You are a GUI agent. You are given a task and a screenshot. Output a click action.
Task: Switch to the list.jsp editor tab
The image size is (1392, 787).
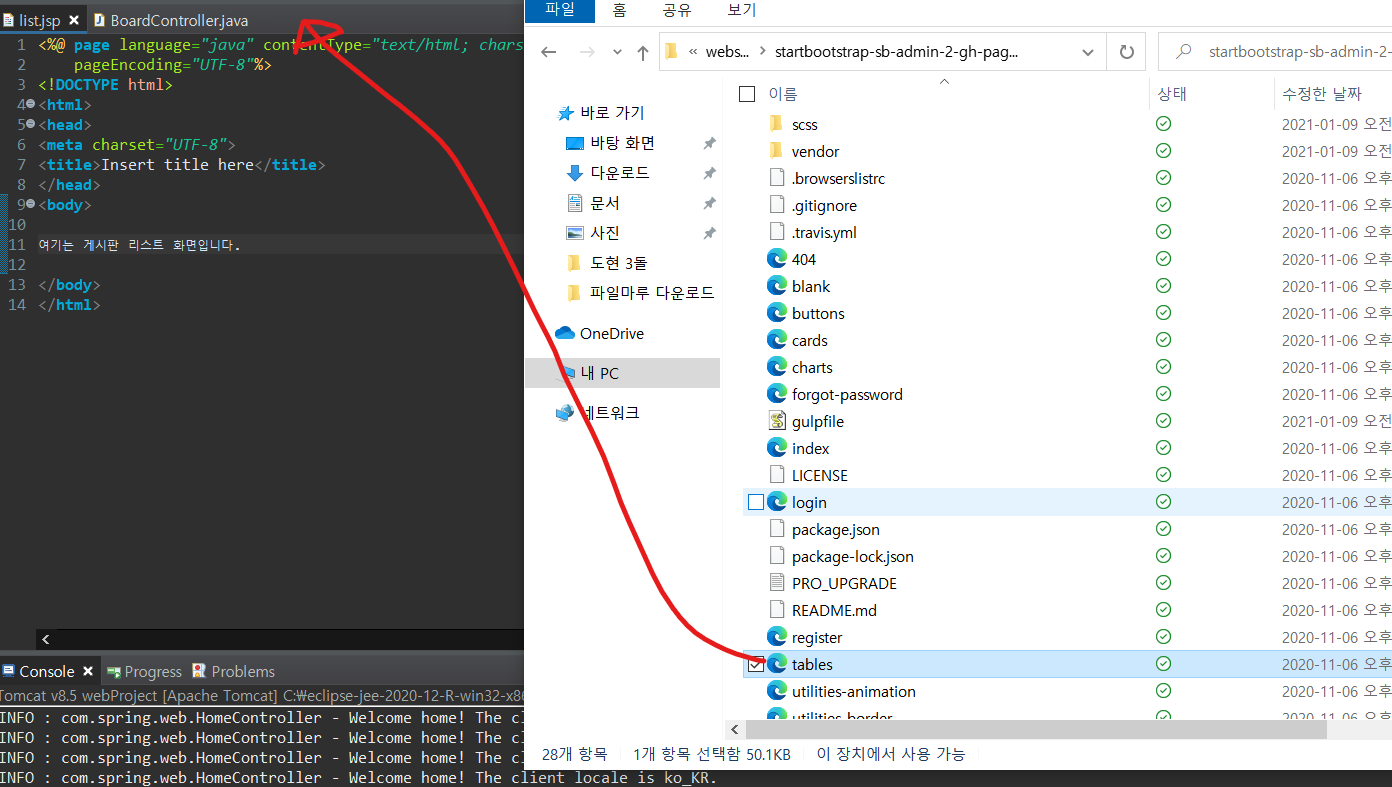[39, 20]
